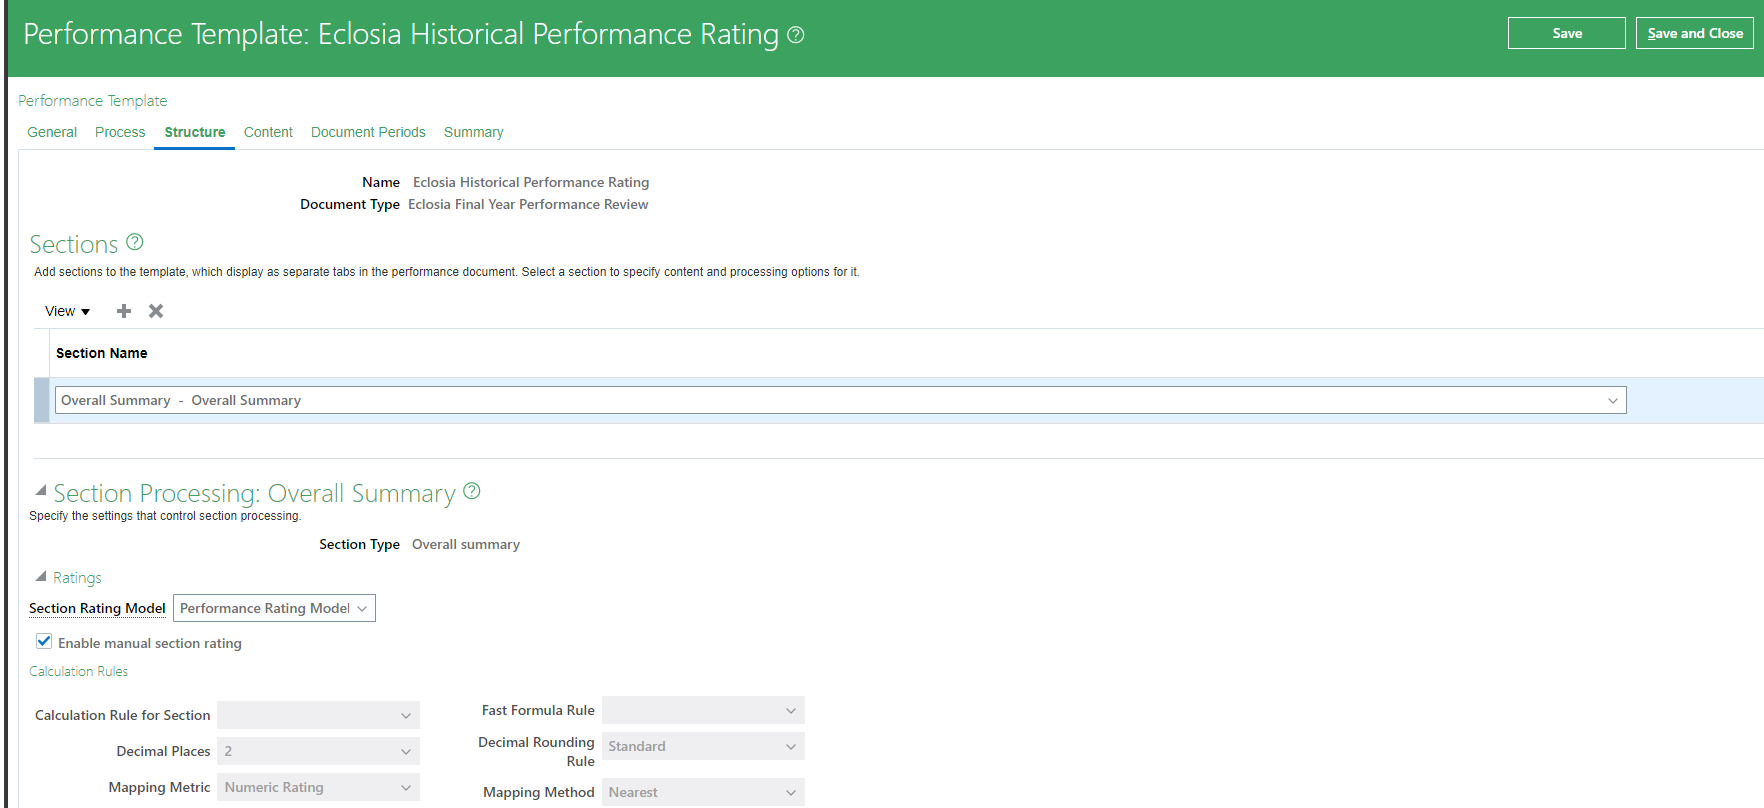Toggle Enable manual section rating checkbox
The height and width of the screenshot is (808, 1764).
coord(44,642)
